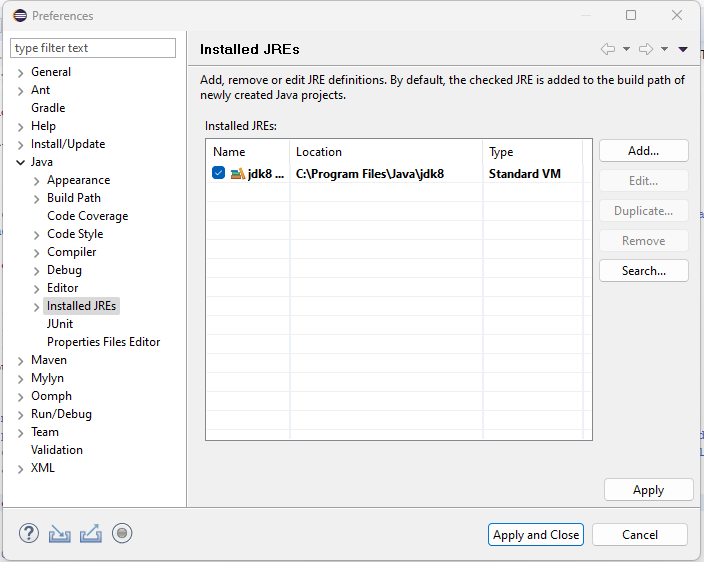Expand the General tree node
Screen dimensions: 704x562
(20, 73)
